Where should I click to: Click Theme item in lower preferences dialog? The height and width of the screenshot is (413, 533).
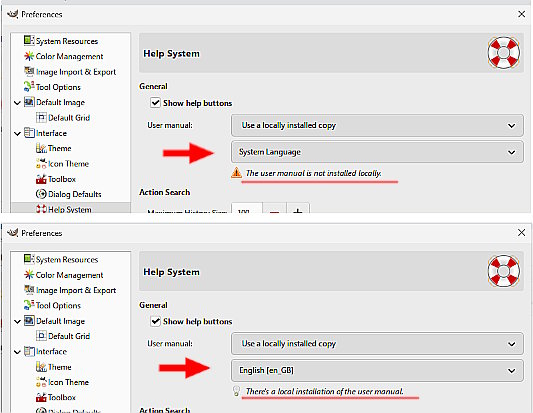coord(54,367)
